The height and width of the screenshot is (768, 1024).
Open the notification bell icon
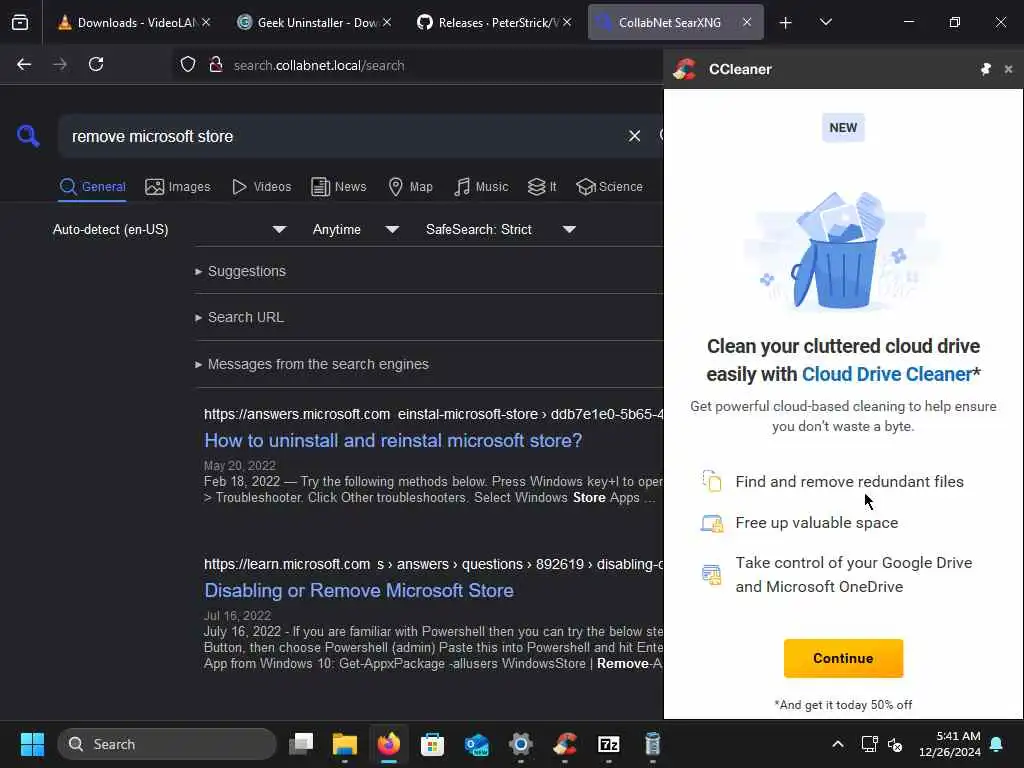click(x=997, y=744)
